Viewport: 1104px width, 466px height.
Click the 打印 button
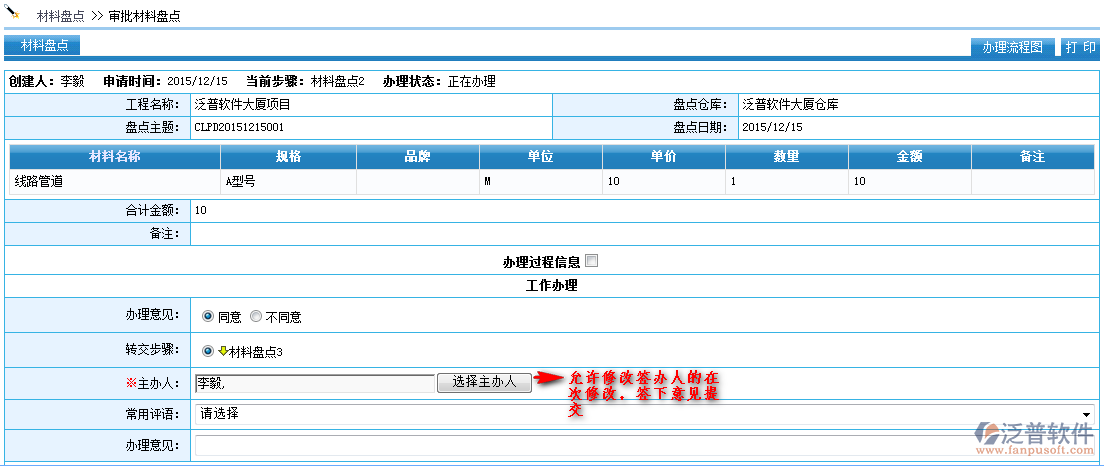pos(1080,47)
